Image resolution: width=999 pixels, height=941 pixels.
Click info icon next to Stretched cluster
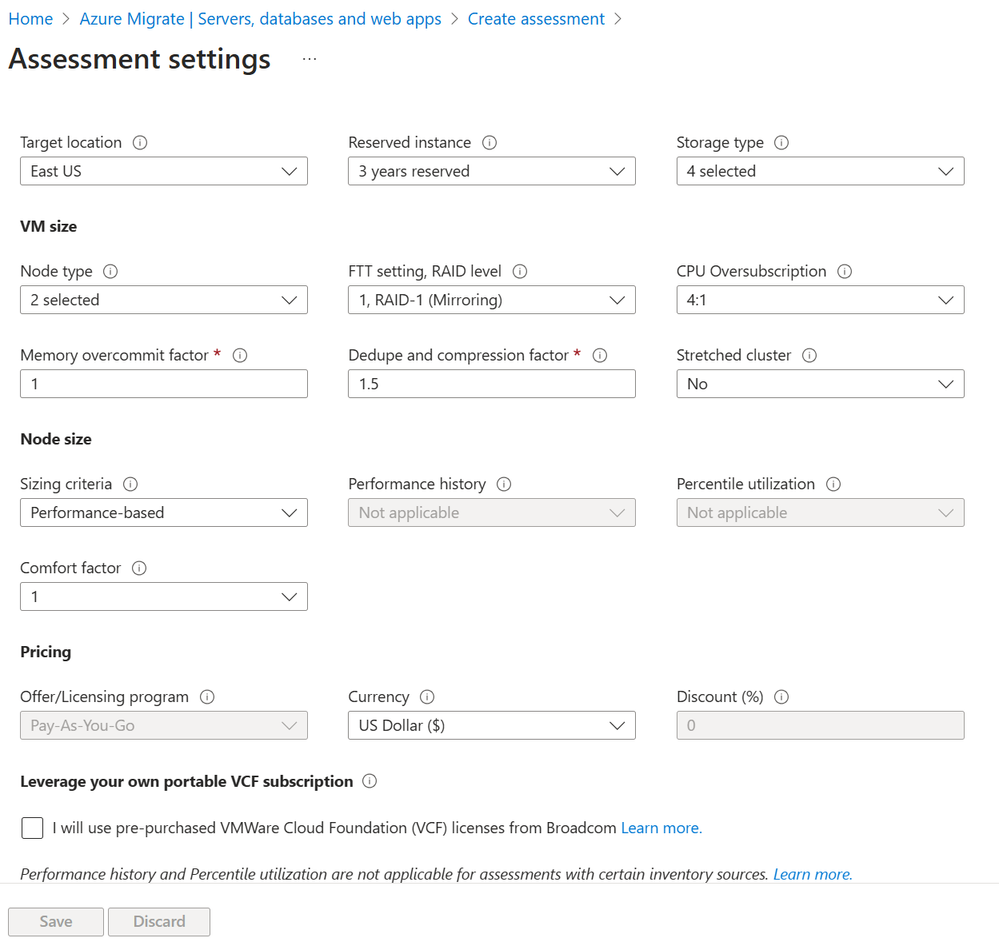tap(809, 356)
